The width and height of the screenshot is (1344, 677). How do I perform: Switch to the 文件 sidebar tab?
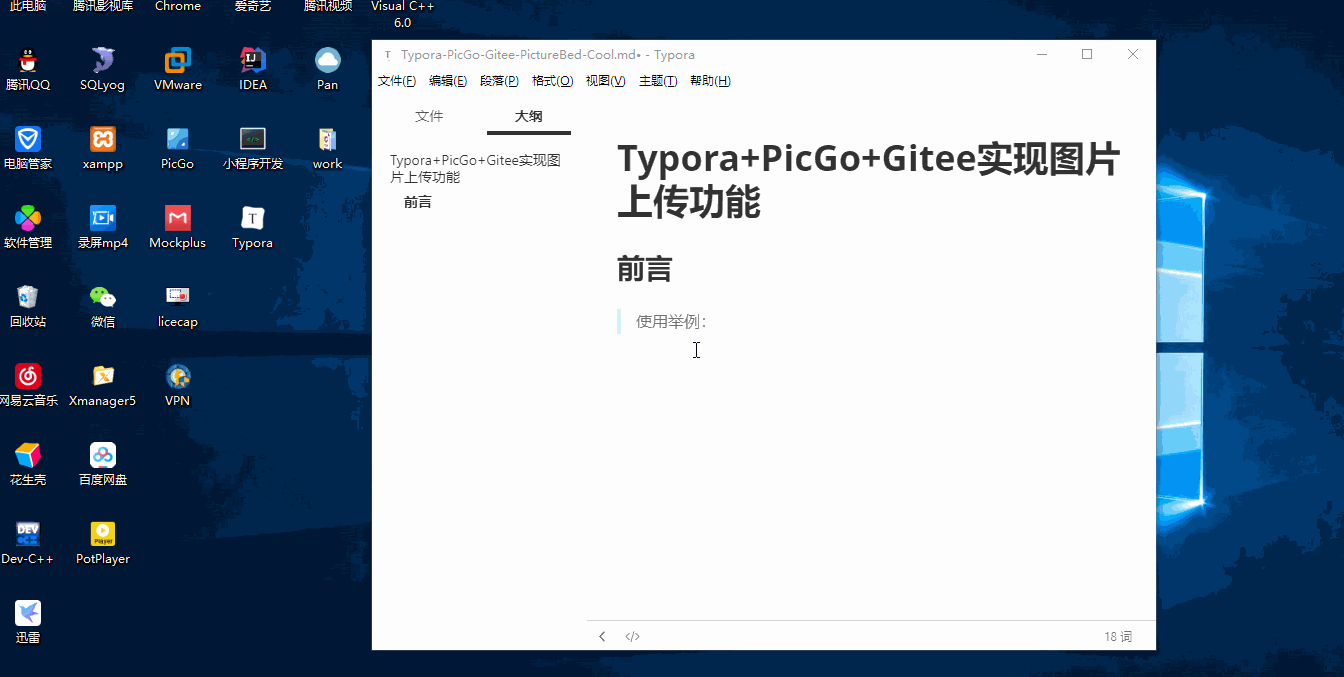coord(429,116)
